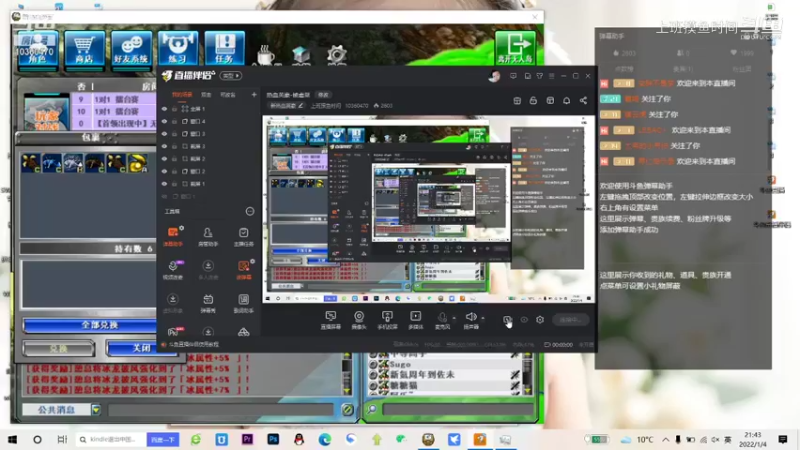The image size is (800, 450).
Task: Toggle visibility of 截屏 1 source
Action: click(164, 184)
